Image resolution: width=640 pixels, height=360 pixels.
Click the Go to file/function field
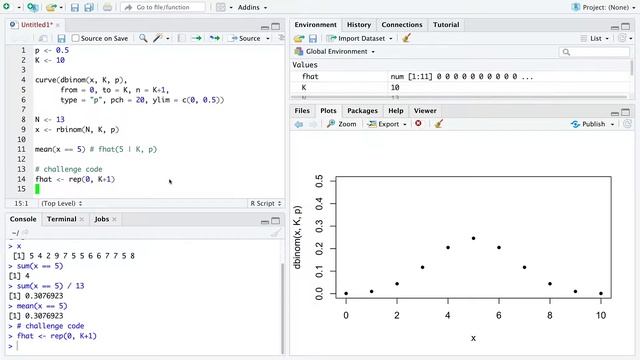coord(163,7)
